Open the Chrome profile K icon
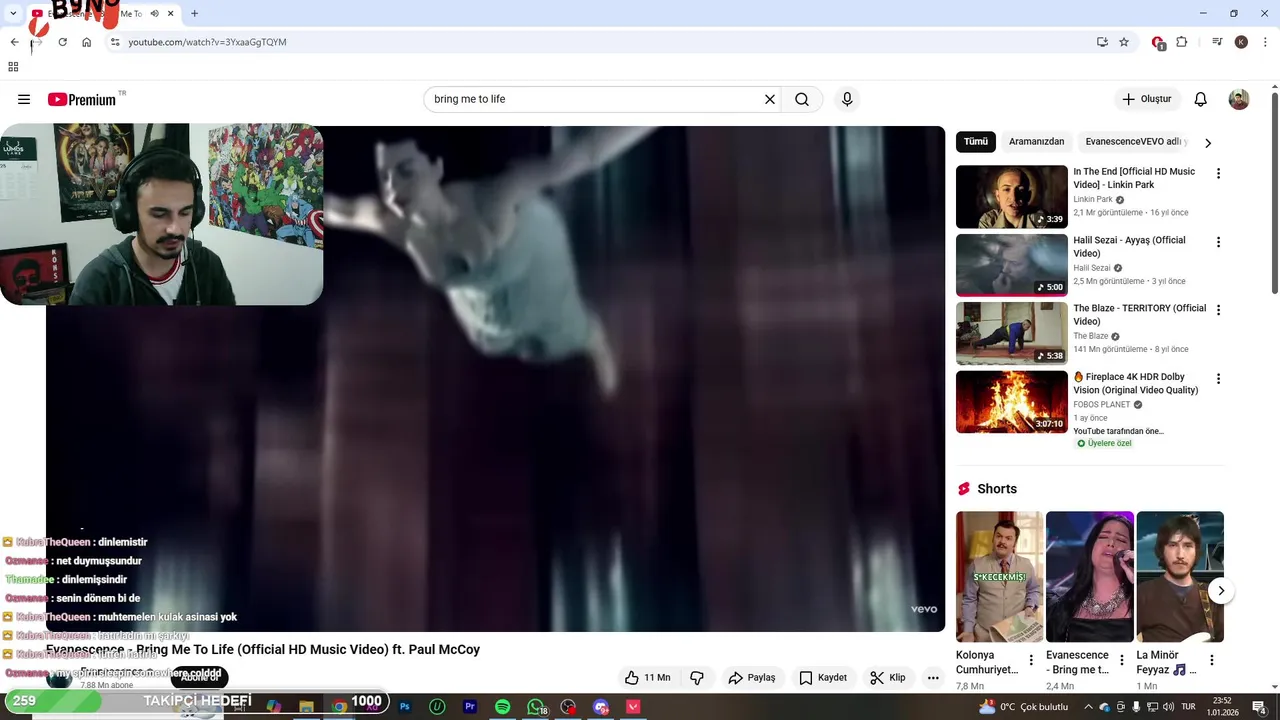This screenshot has height=720, width=1280. point(1241,42)
